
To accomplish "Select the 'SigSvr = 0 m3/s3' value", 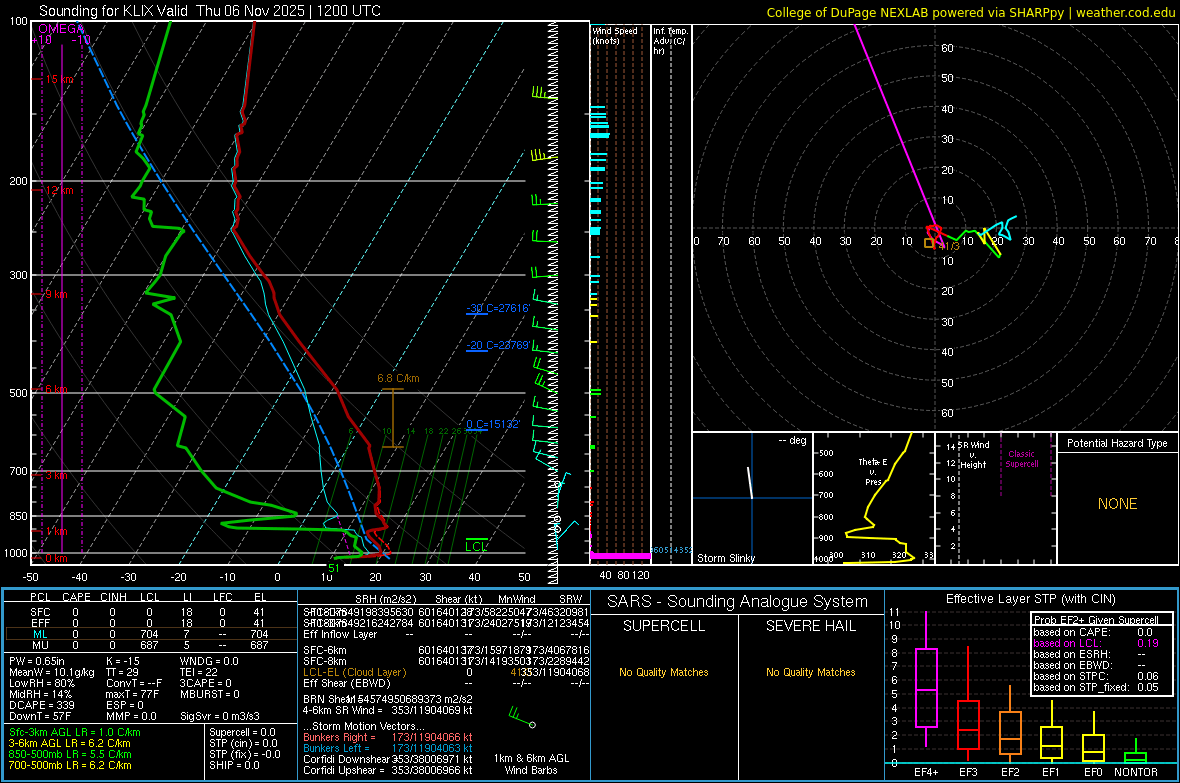I will 220,716.
